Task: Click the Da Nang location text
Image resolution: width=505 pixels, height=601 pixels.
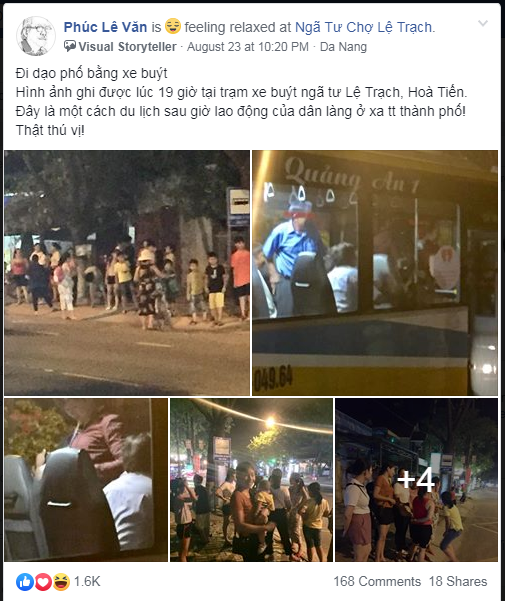Action: (x=343, y=47)
